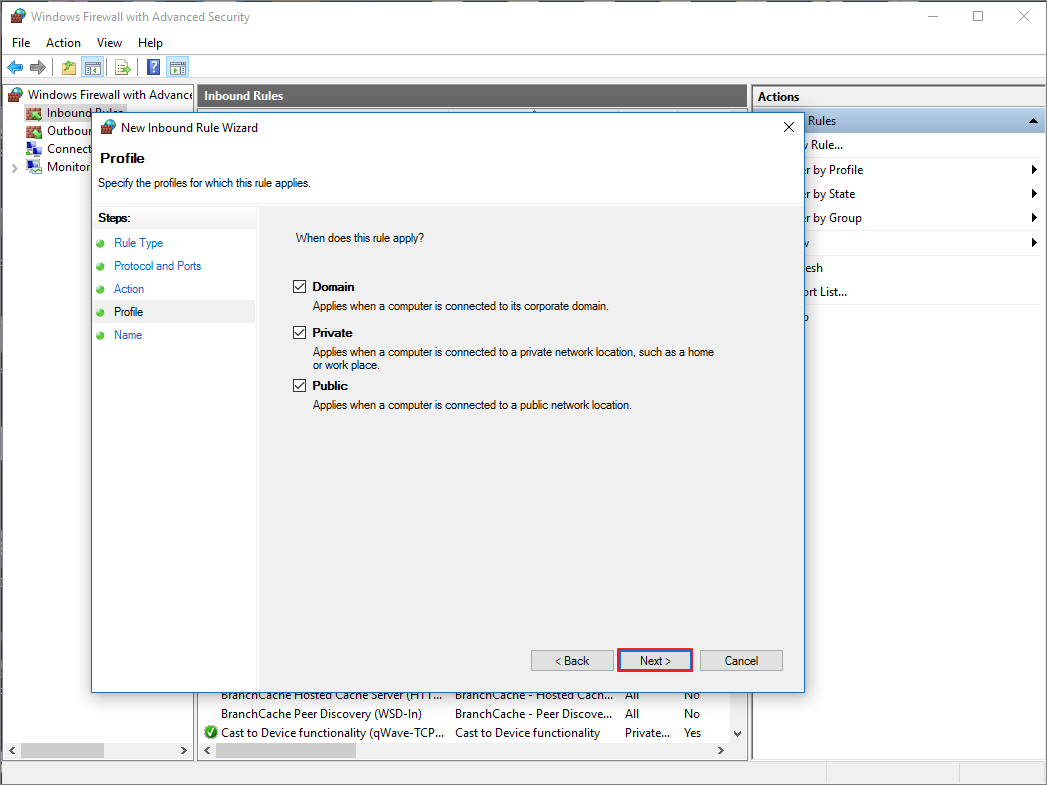Click the Forward arrow in the toolbar
Screen dimensions: 1047x785
[38, 67]
